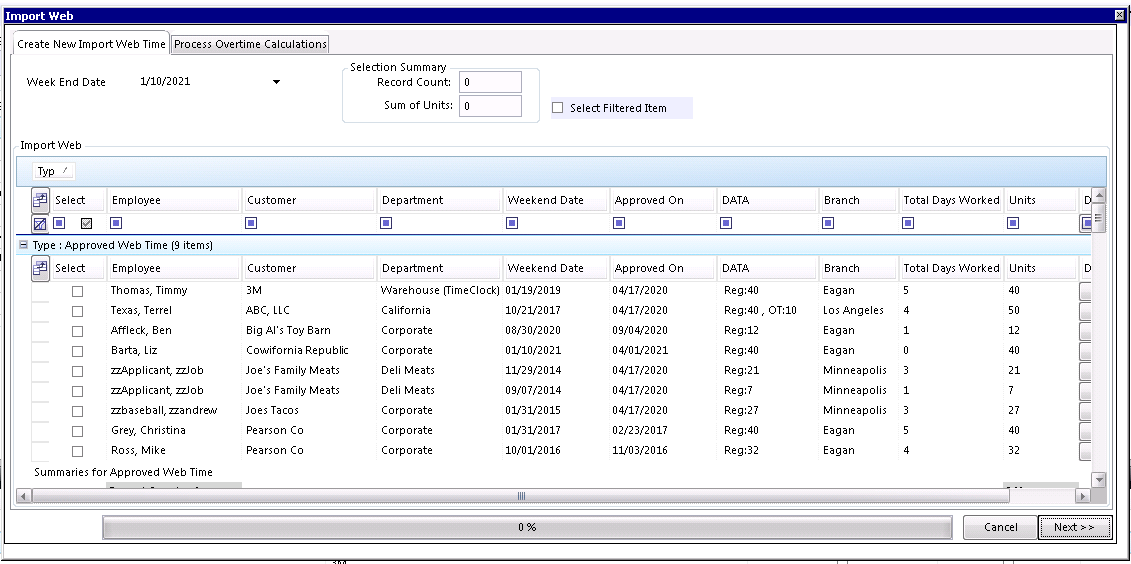
Task: Tick the checkbox for Affleck, Ben
Action: point(77,332)
